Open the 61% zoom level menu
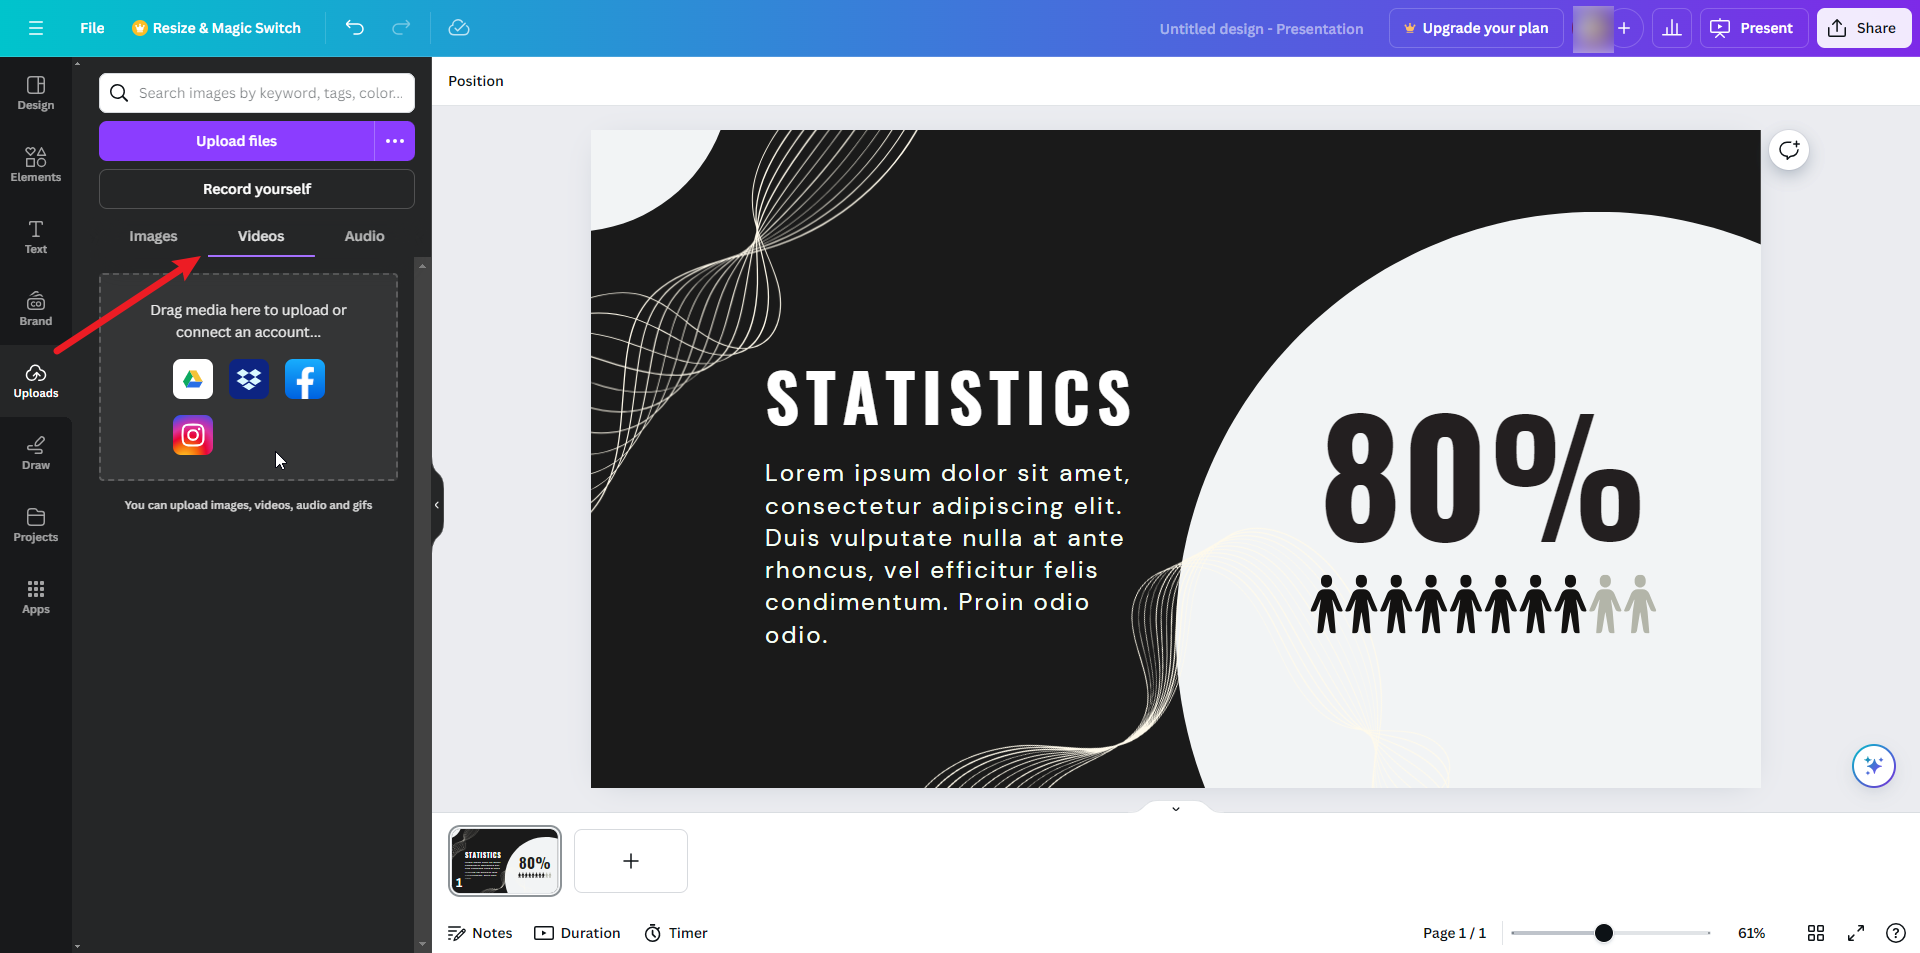 point(1751,933)
